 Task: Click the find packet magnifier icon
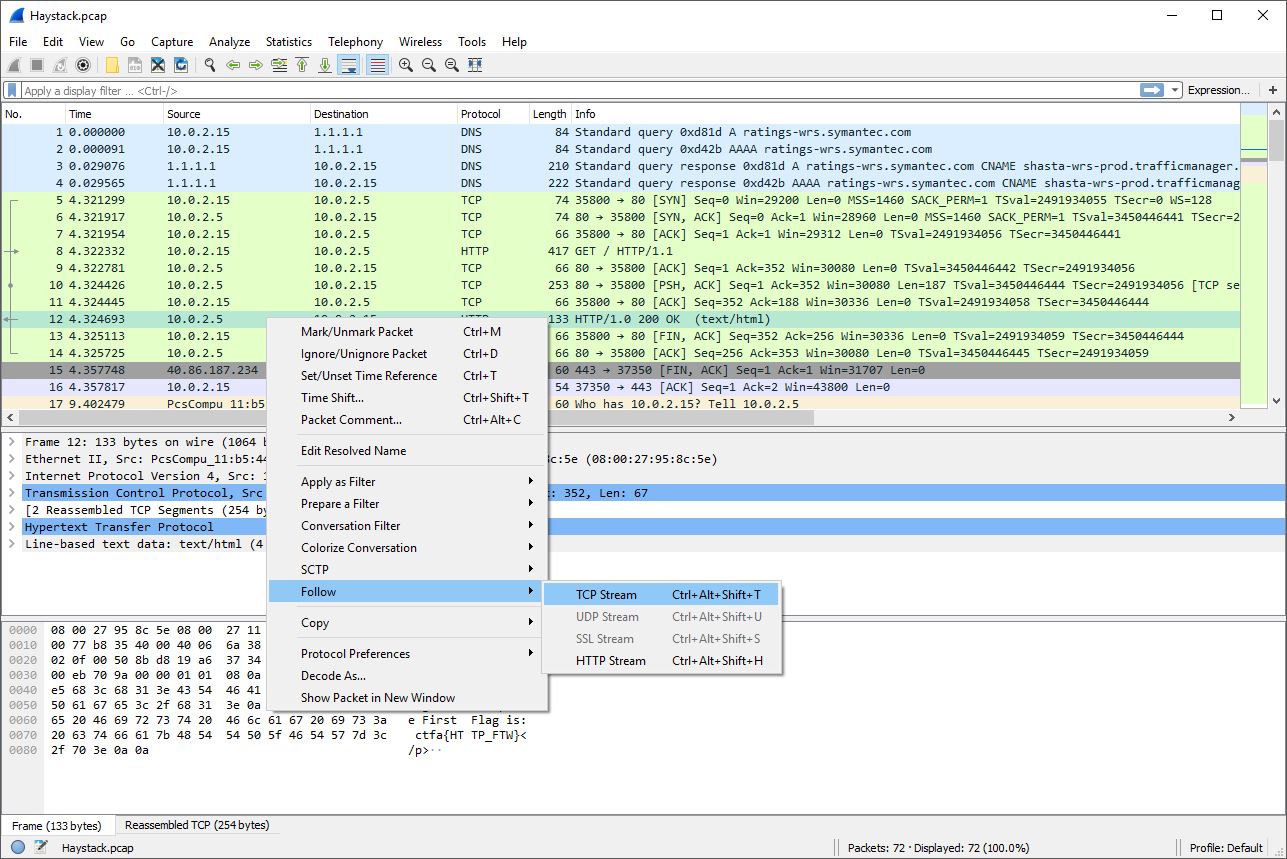pos(210,65)
